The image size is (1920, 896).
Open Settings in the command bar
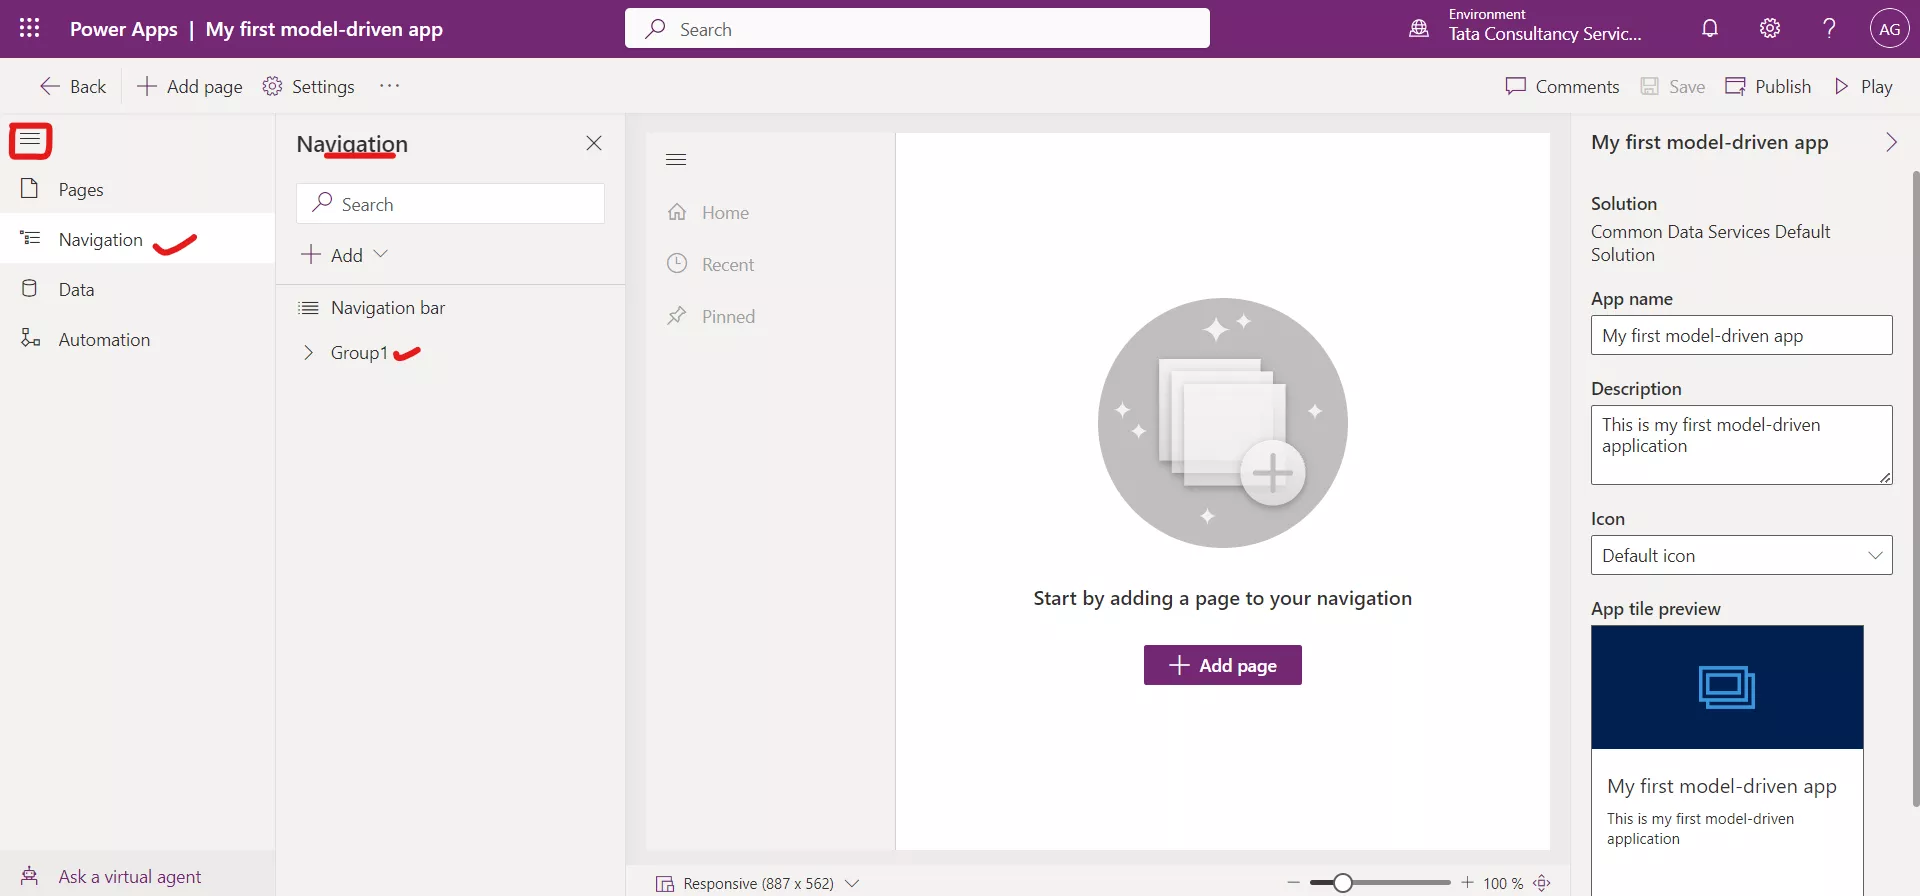[308, 86]
